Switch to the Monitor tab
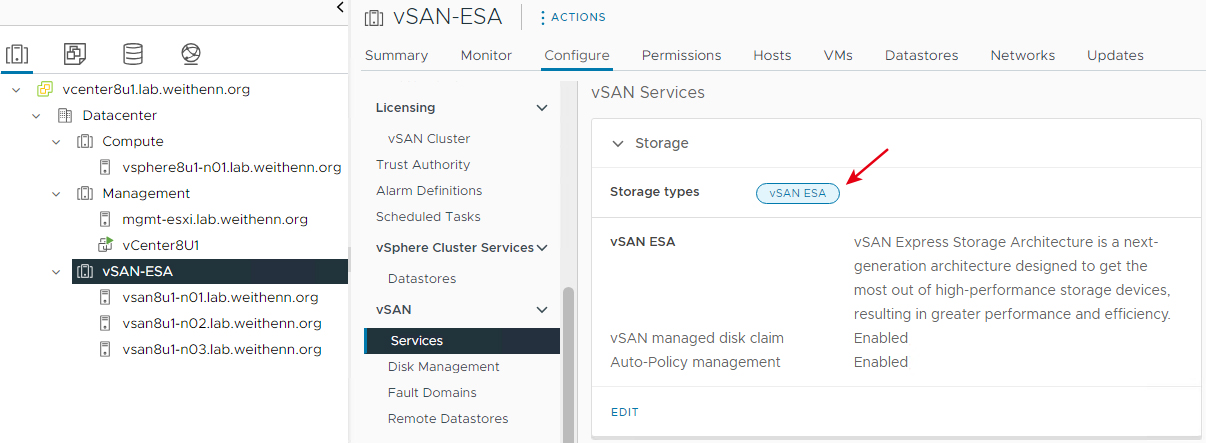 coord(486,55)
